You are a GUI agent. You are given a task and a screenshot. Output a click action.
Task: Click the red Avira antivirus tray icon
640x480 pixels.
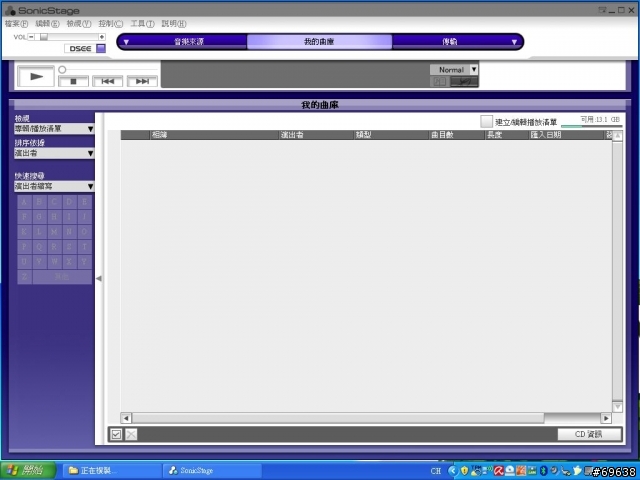coord(498,471)
